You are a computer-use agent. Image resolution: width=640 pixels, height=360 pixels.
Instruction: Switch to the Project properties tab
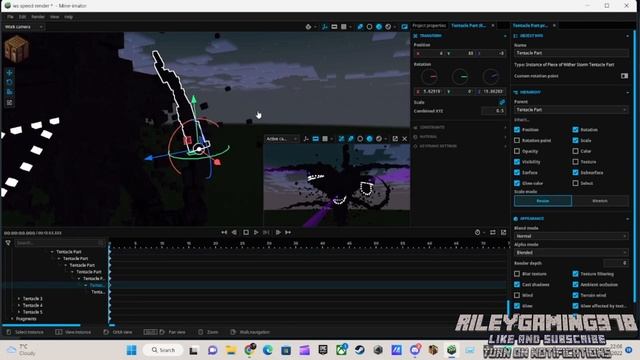(429, 25)
